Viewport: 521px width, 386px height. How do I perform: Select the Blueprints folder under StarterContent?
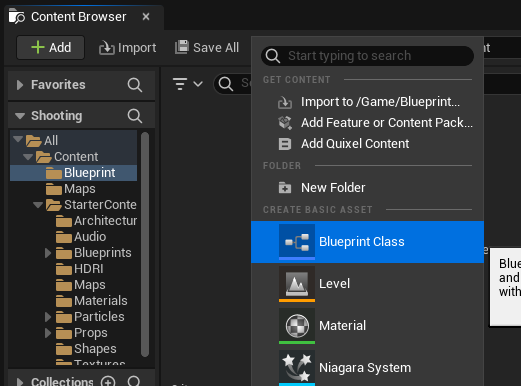93,253
